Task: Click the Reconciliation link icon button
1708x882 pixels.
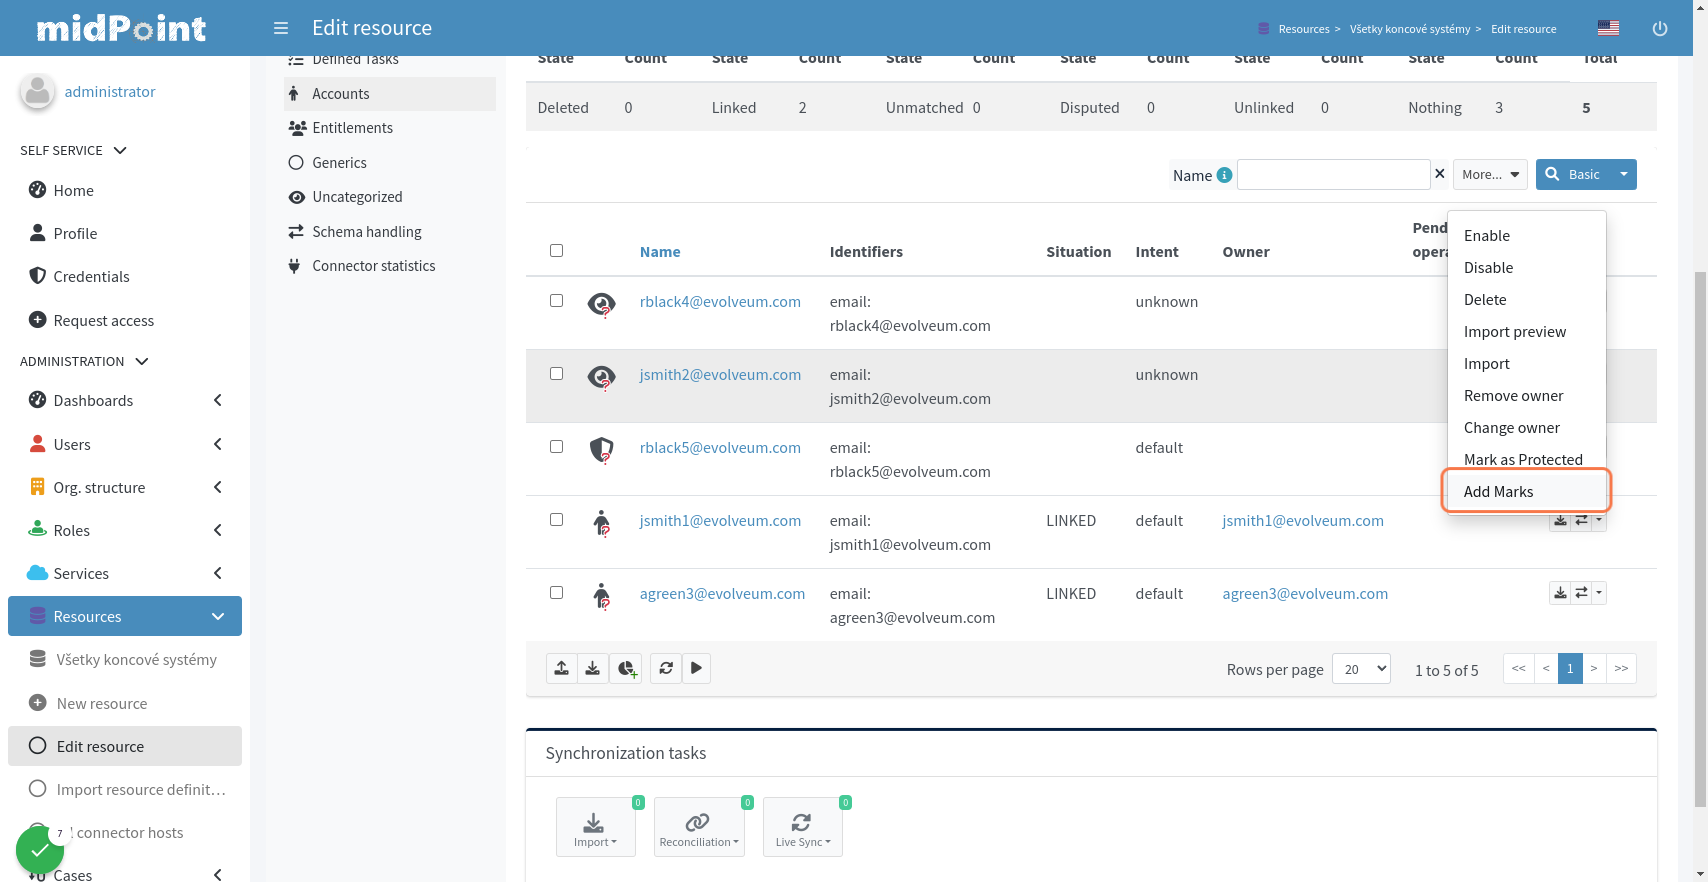Action: click(698, 827)
